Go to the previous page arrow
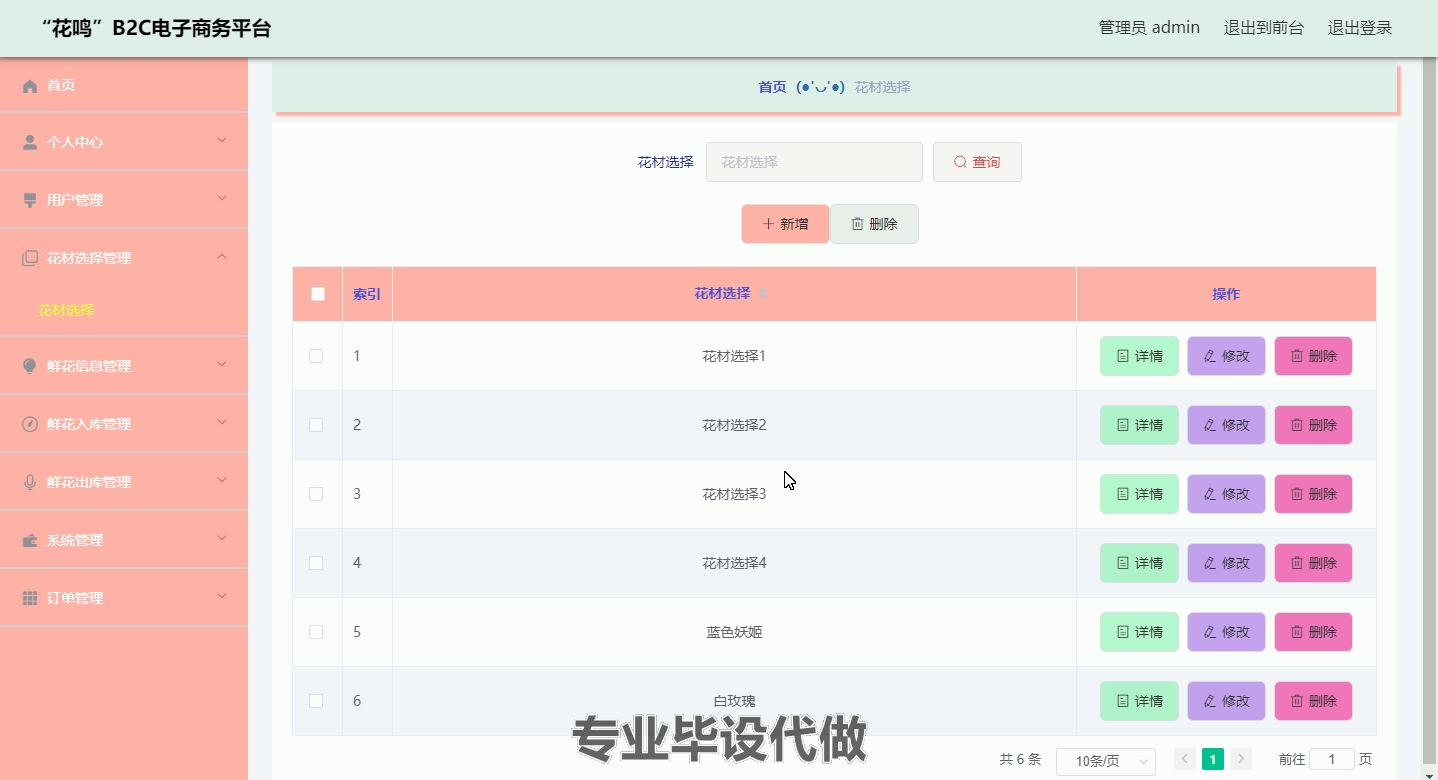 click(1185, 759)
